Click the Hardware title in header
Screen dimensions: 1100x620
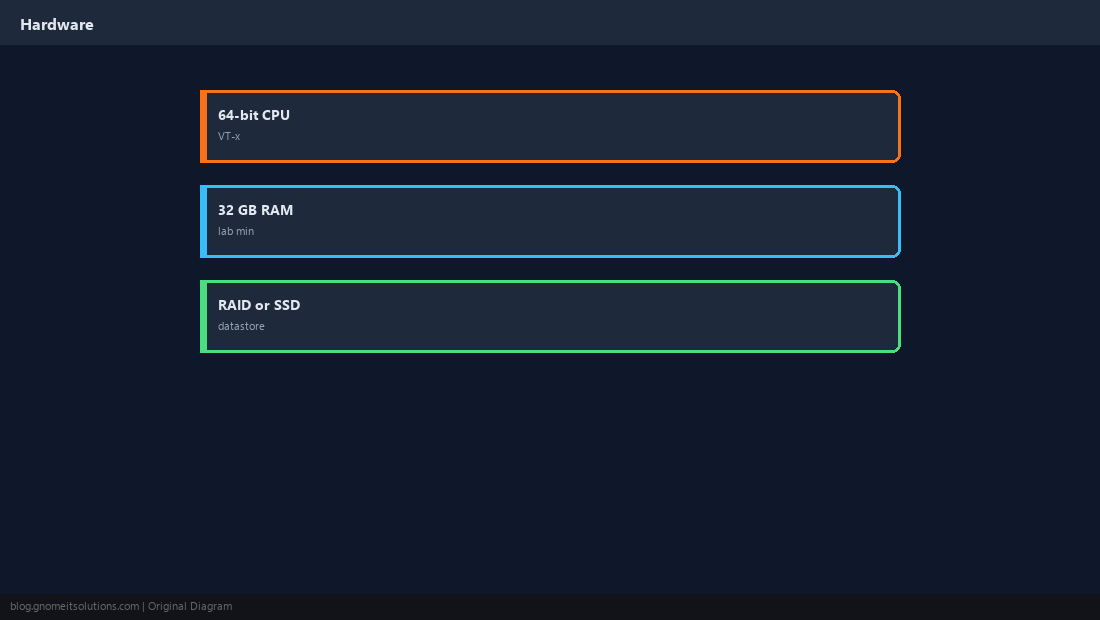pyautogui.click(x=57, y=25)
